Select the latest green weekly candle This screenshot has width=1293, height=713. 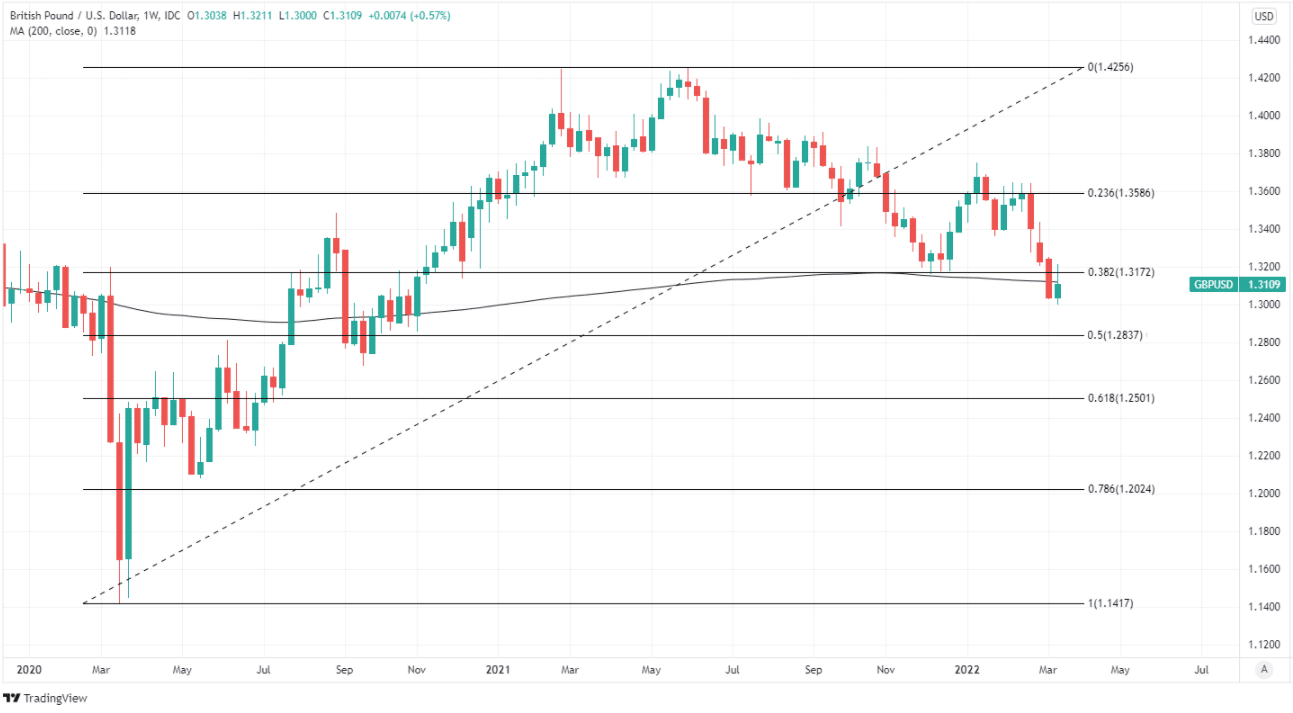coord(1058,291)
